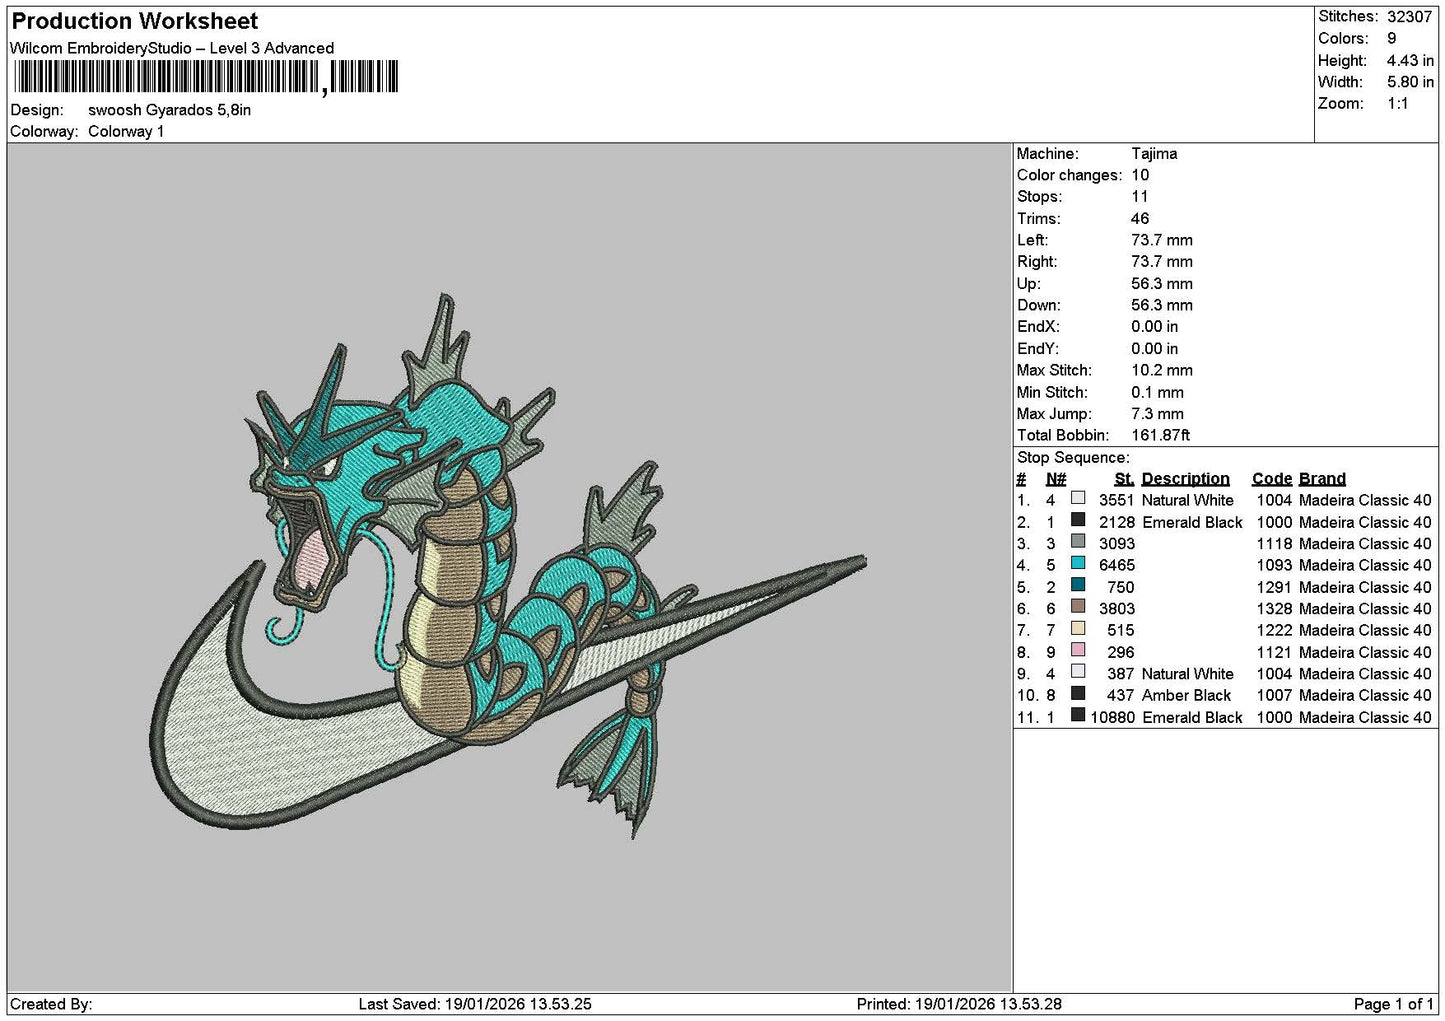
Task: Click the Total Bobbin value '161.87ft'
Action: point(1161,435)
